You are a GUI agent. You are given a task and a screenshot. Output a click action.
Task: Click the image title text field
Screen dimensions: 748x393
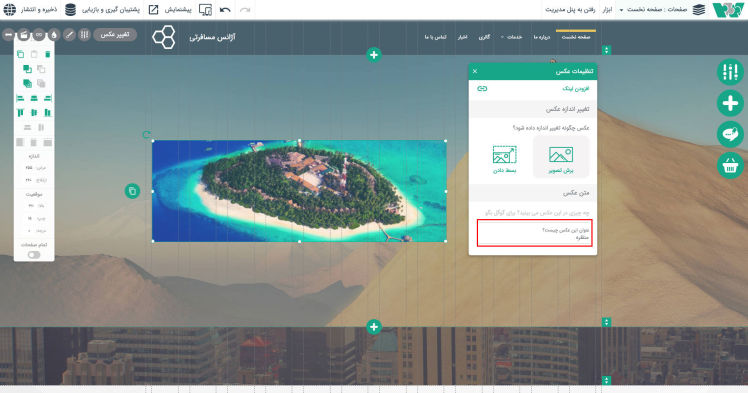[534, 233]
